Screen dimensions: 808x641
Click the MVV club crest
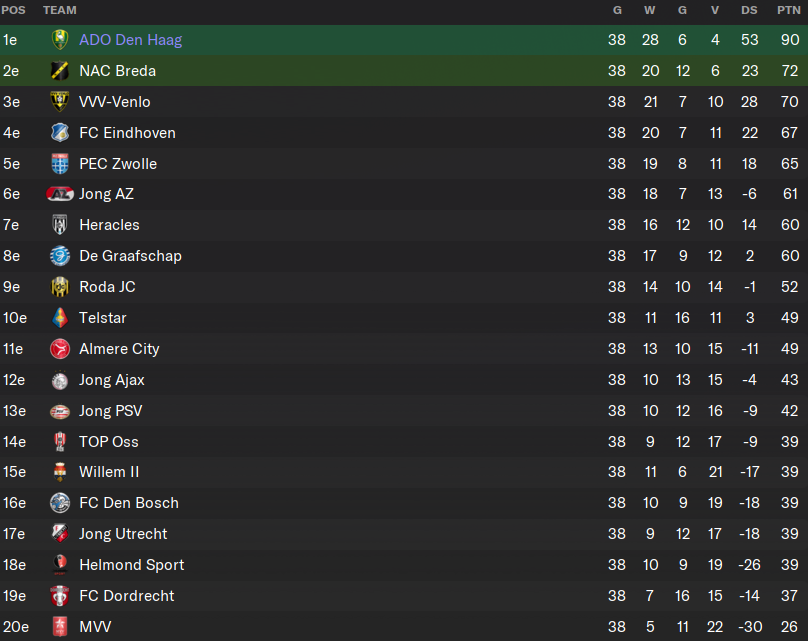point(60,627)
